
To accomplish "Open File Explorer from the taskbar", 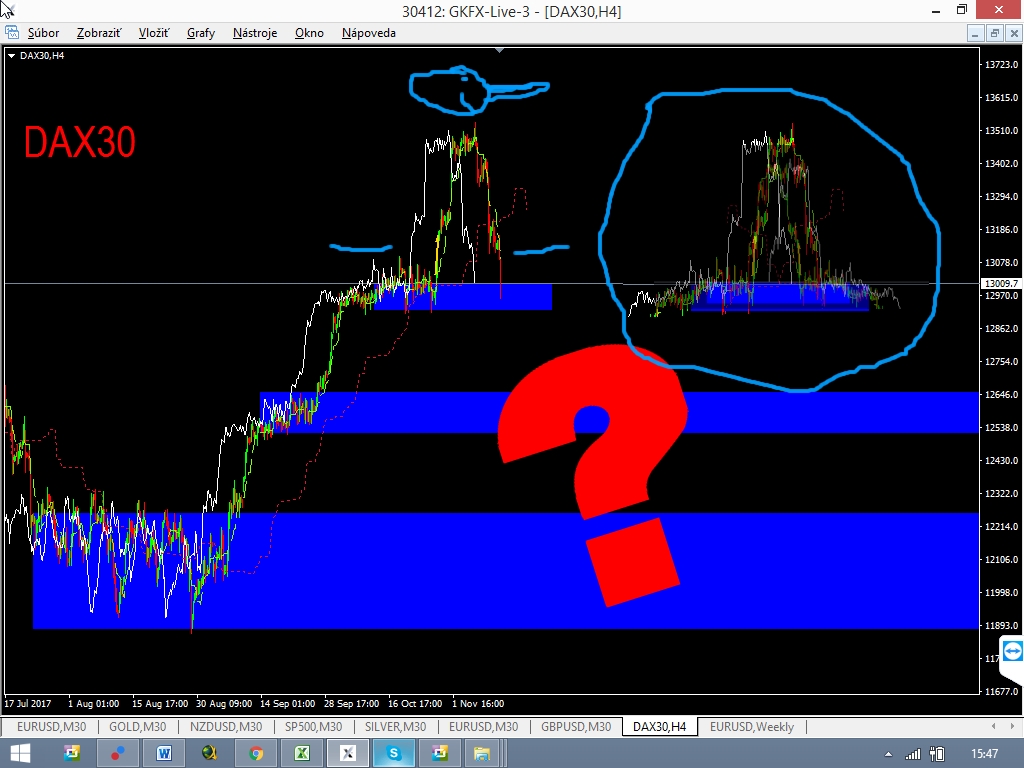I will (482, 754).
